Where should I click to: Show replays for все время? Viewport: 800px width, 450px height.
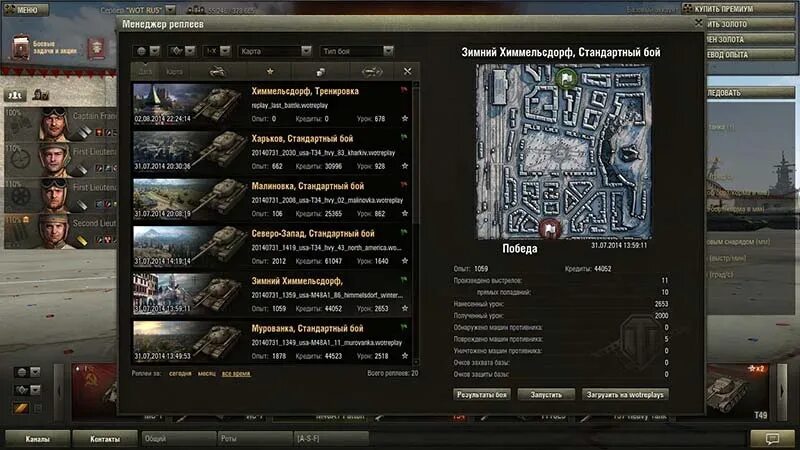(236, 373)
